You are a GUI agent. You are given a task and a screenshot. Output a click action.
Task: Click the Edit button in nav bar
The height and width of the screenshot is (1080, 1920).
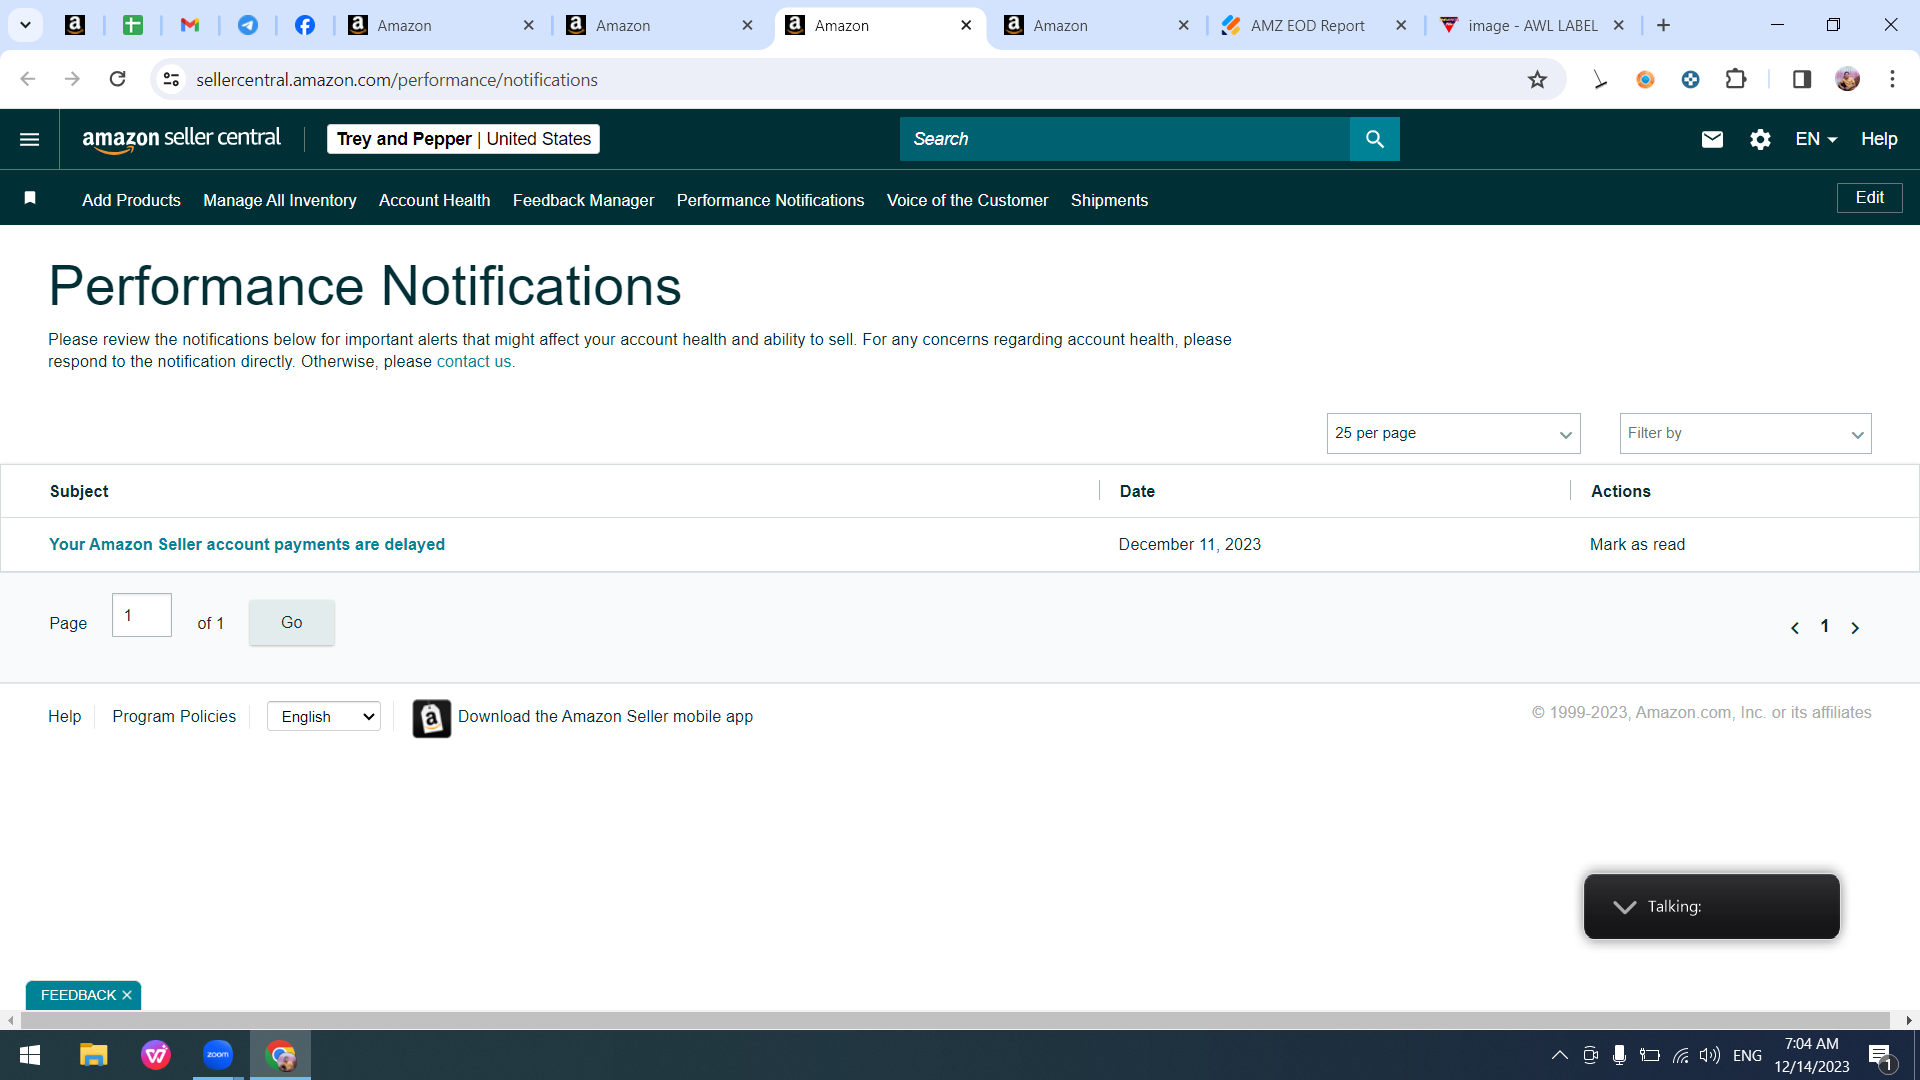pos(1869,198)
